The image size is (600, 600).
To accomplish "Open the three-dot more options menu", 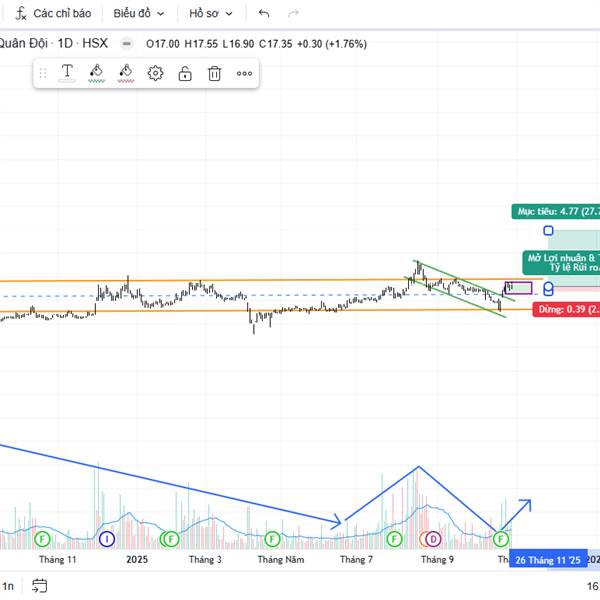I will (244, 73).
